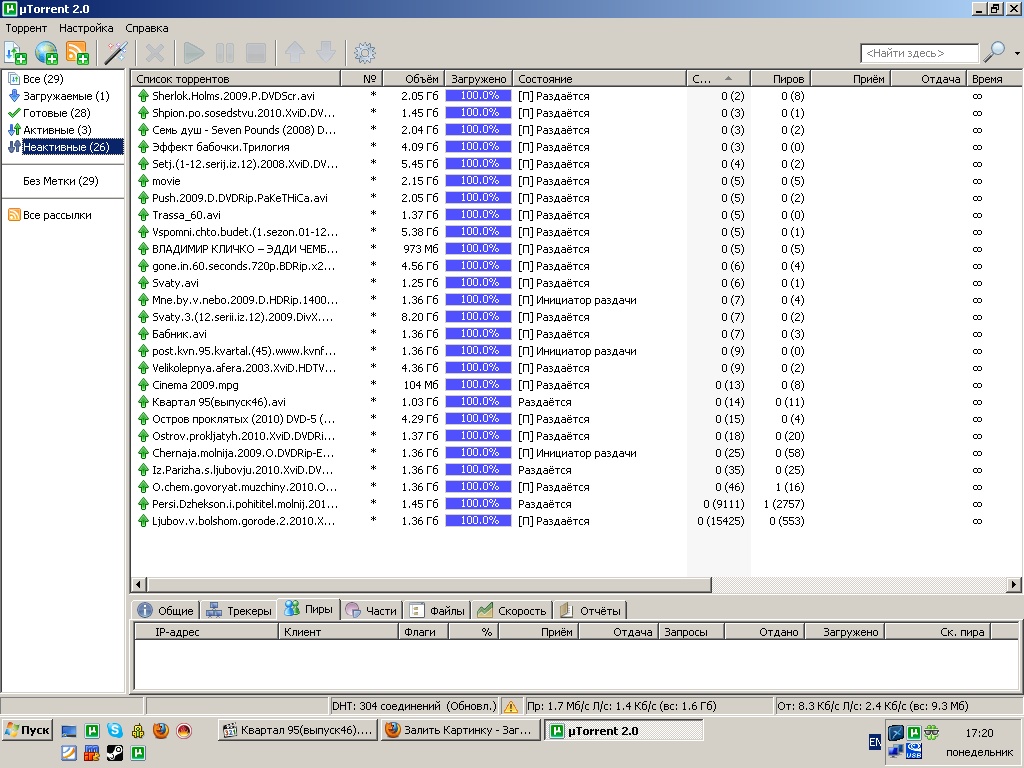This screenshot has width=1024, height=768.
Task: Click progress bar of 'Svaty.avi' row
Action: 479,283
